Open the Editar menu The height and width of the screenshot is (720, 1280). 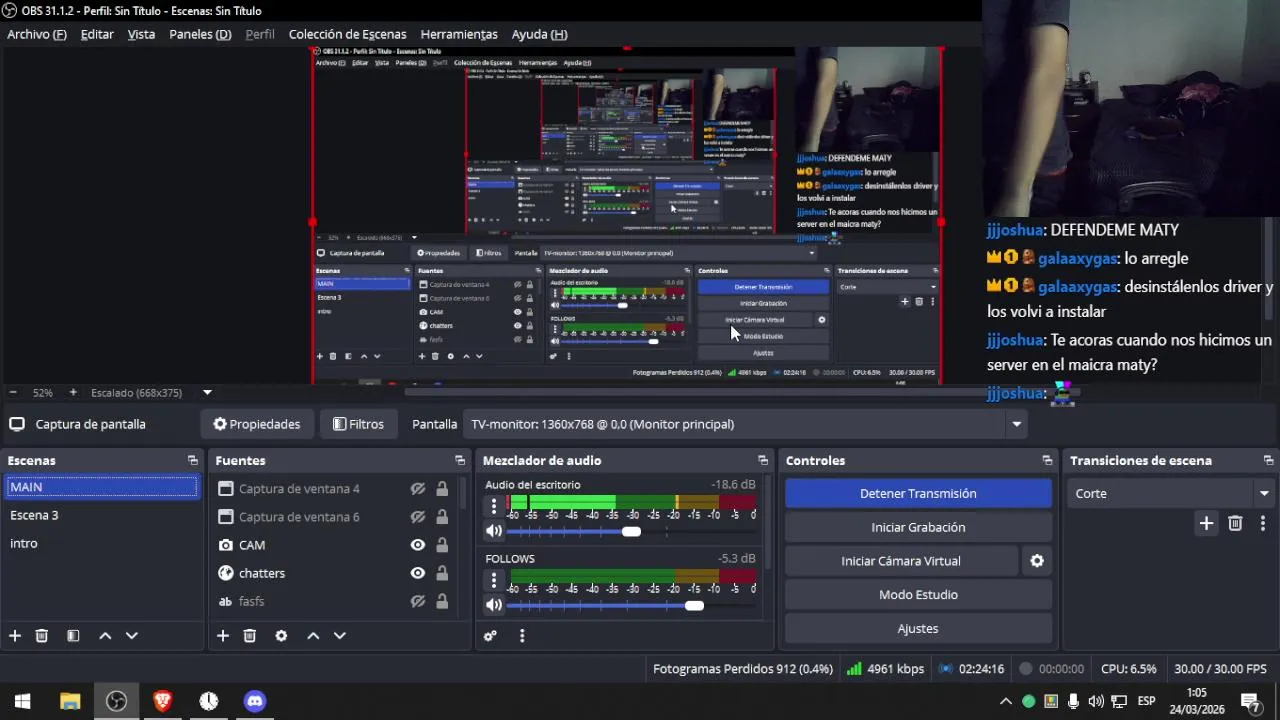tap(97, 34)
